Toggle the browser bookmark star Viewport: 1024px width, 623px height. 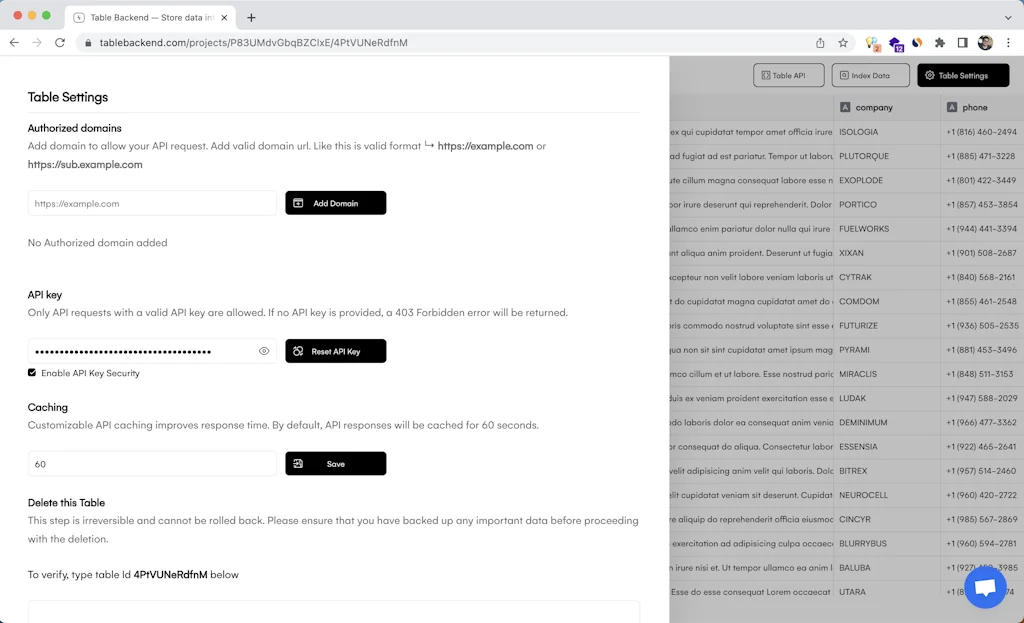(843, 43)
